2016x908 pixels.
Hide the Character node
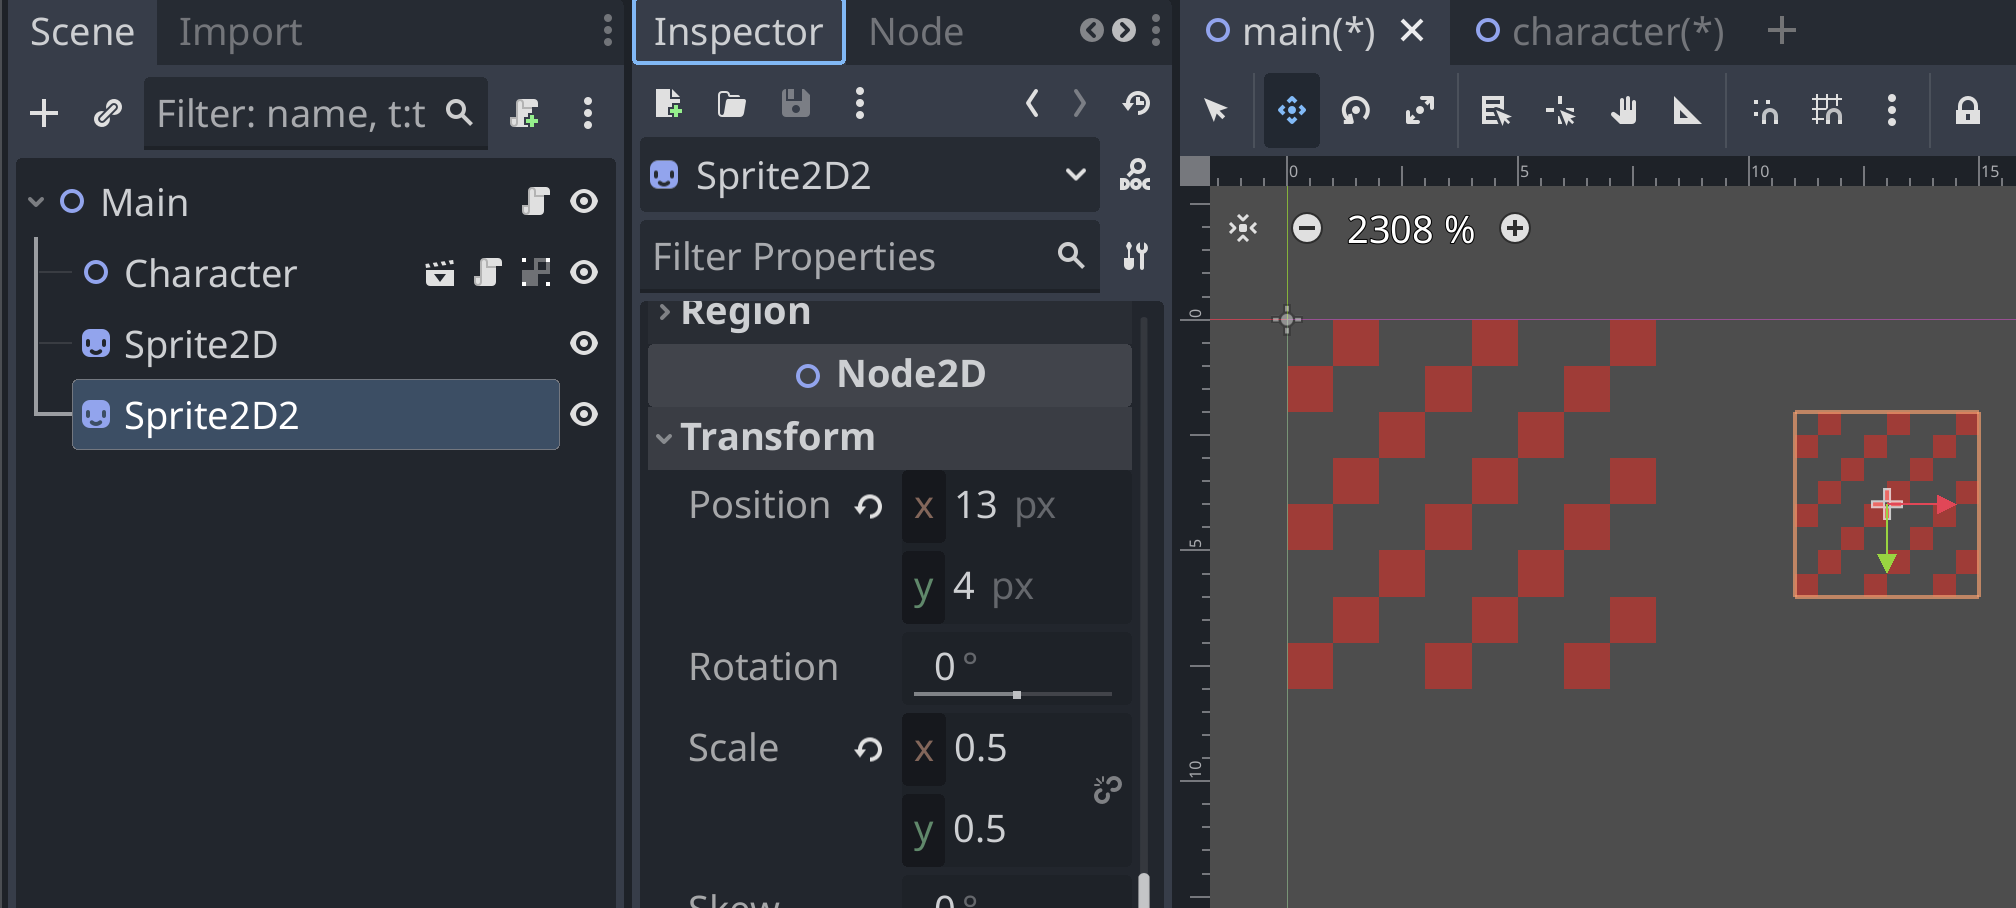pos(584,272)
